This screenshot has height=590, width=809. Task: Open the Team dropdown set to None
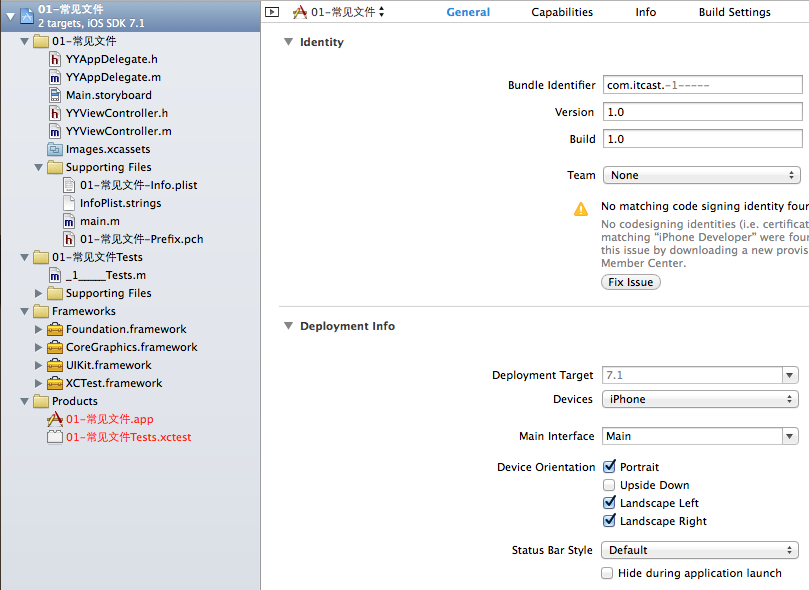(702, 175)
